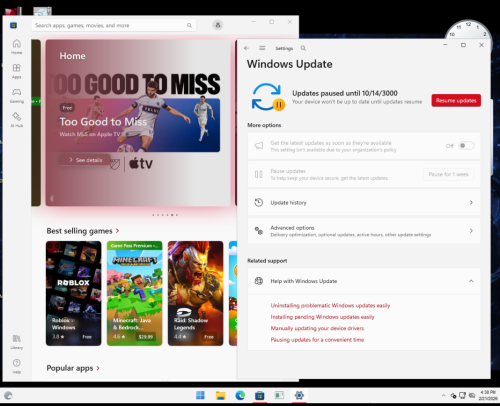Open the Store profile account icon
The width and height of the screenshot is (500, 406).
tap(218, 25)
